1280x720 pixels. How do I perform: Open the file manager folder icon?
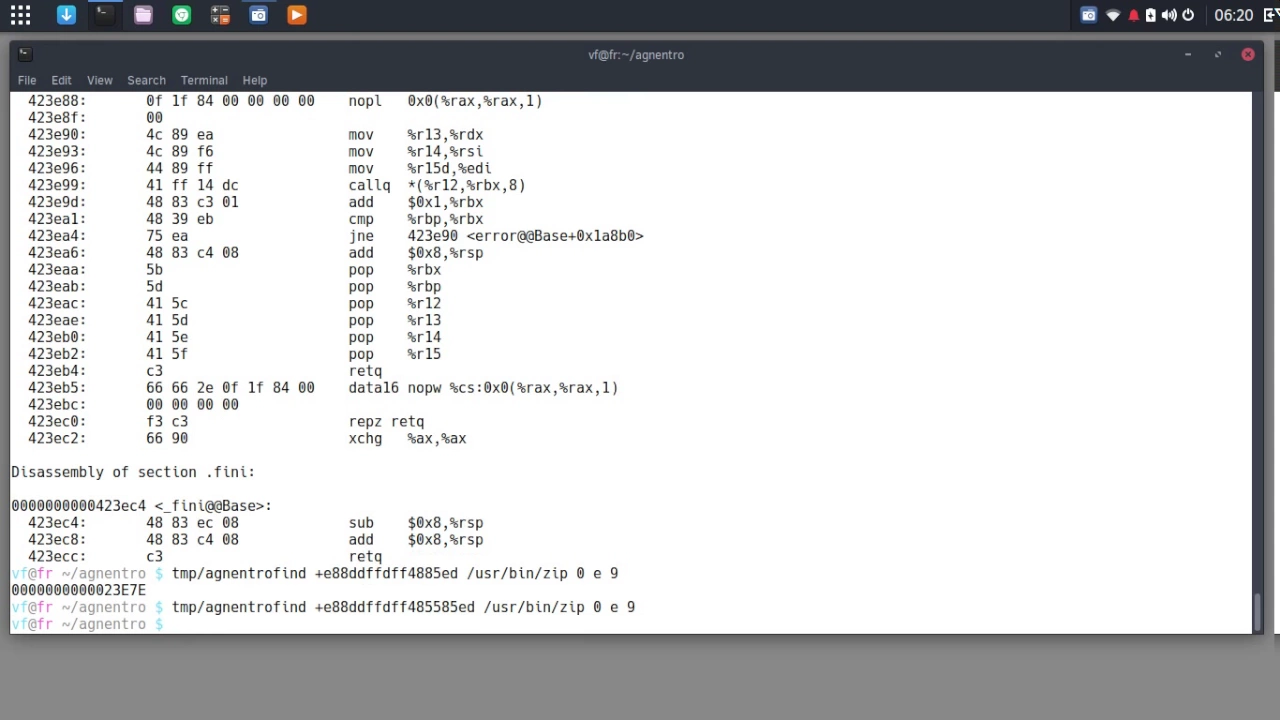[143, 15]
